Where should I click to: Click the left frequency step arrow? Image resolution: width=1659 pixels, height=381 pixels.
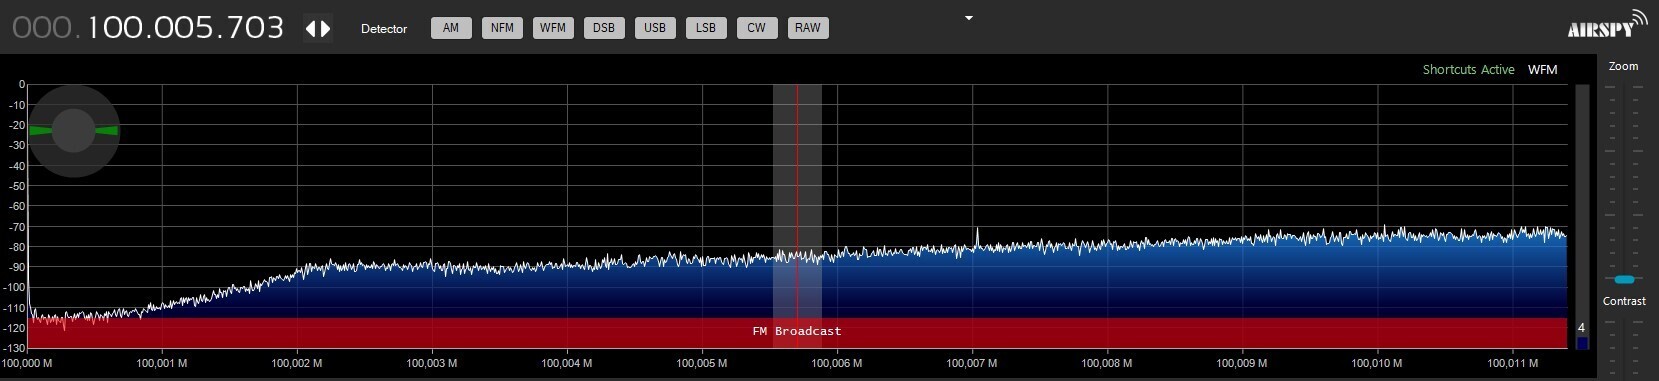click(x=311, y=29)
